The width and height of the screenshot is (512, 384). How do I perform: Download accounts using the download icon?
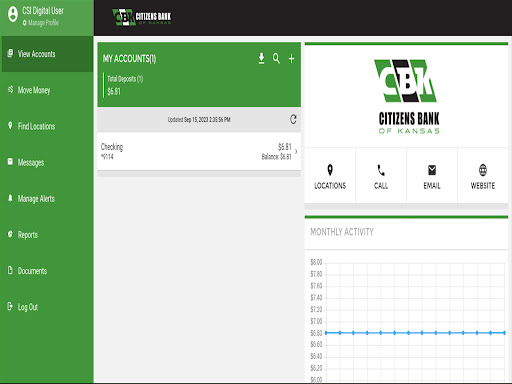pos(262,58)
